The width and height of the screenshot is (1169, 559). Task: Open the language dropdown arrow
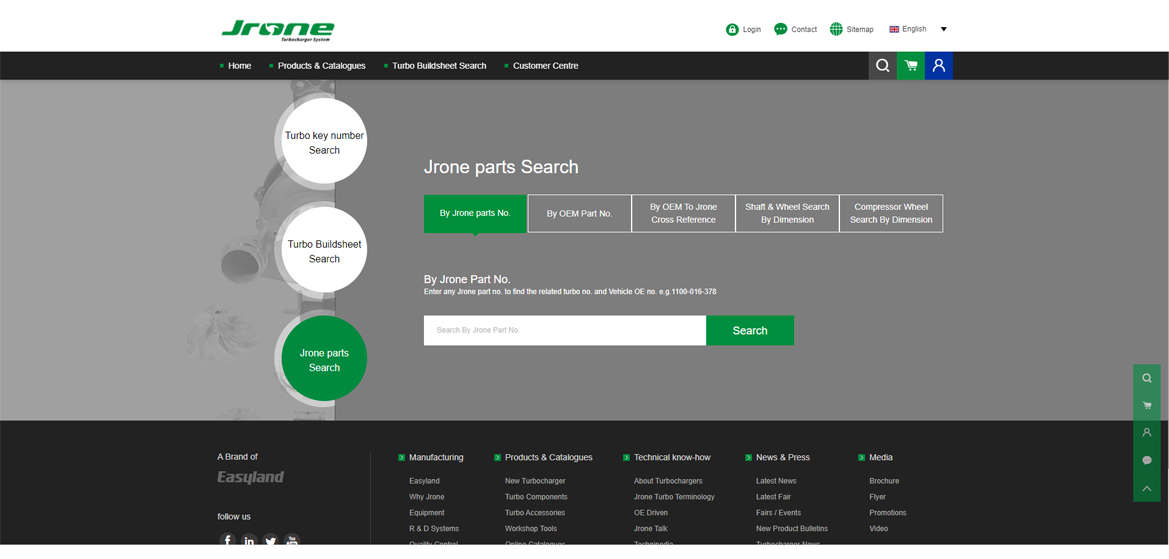(x=943, y=29)
